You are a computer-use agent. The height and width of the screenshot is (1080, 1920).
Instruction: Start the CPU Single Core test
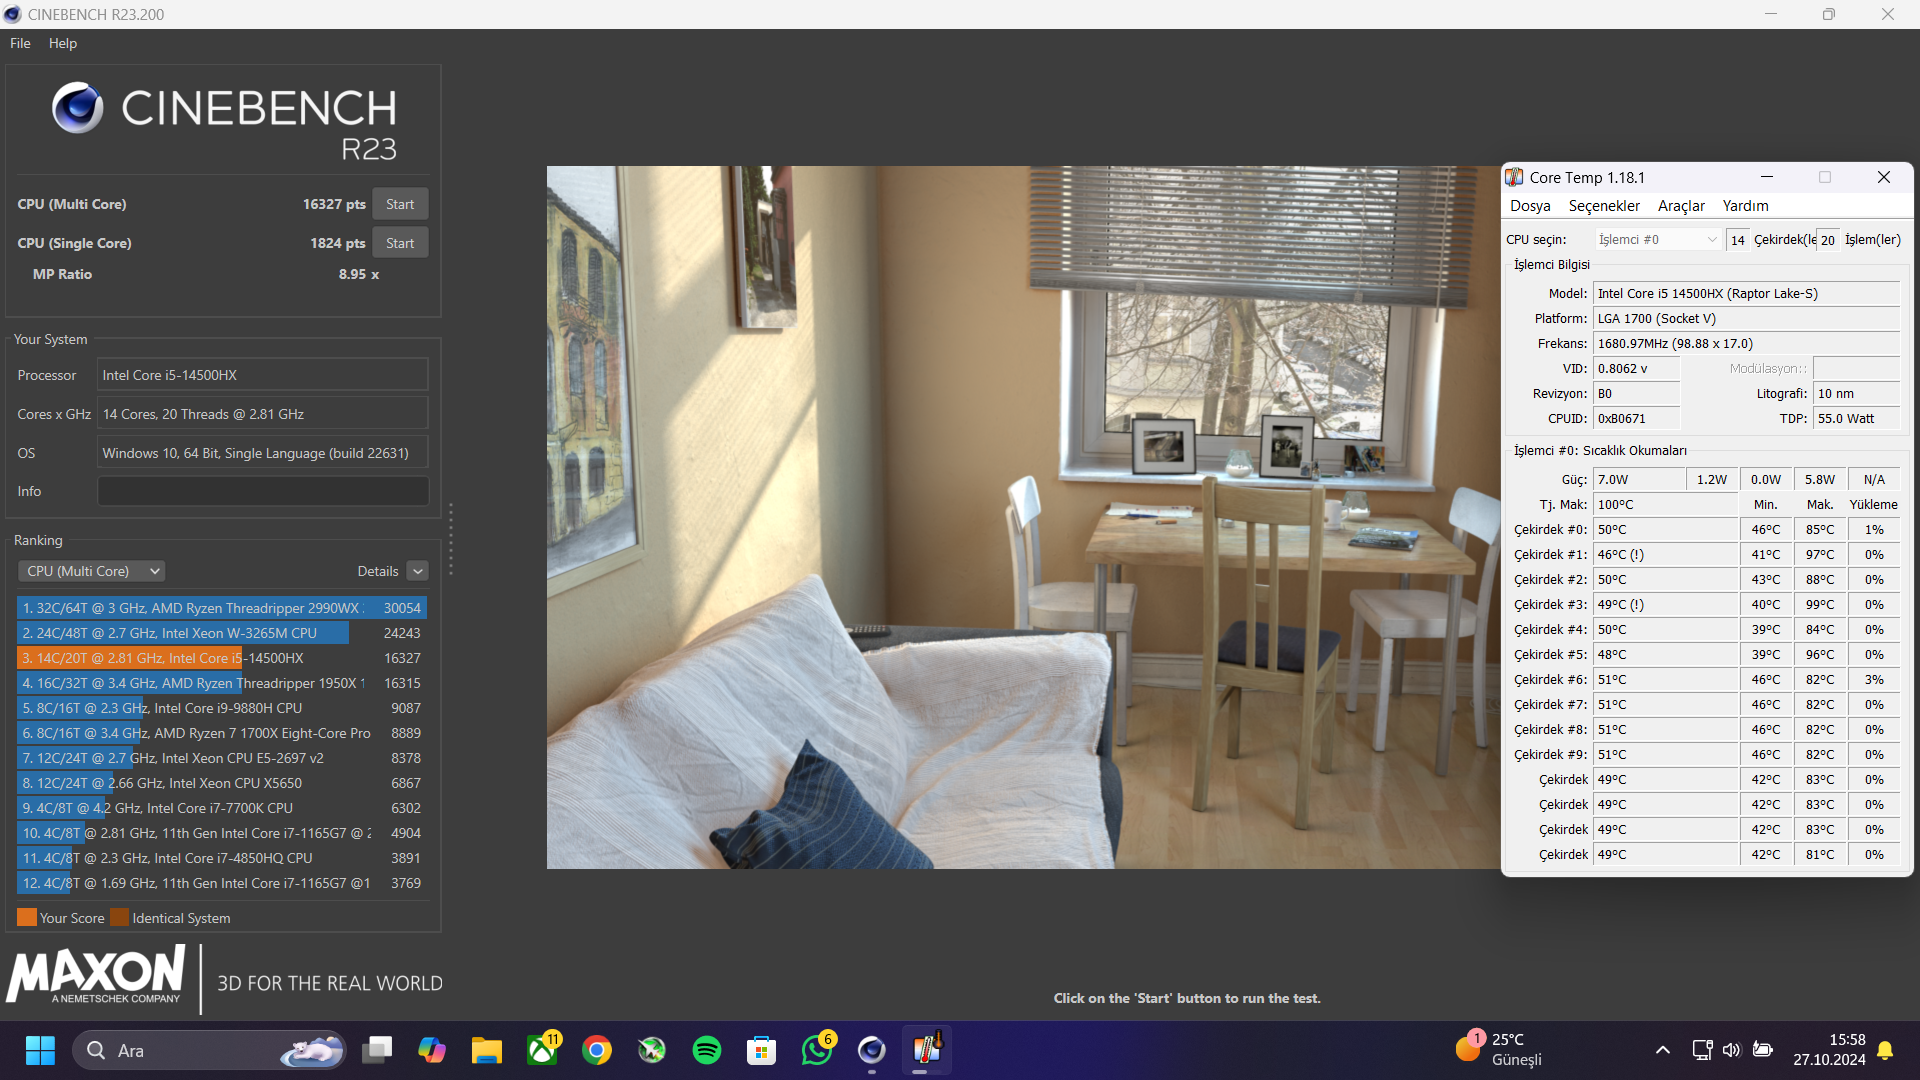[400, 243]
